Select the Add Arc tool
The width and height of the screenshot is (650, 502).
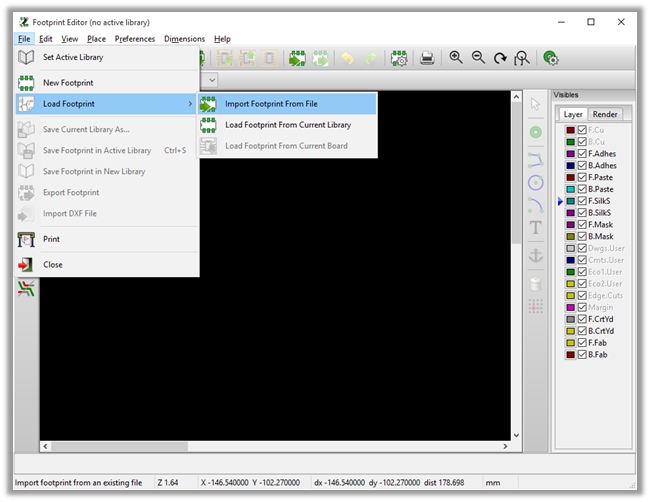[x=536, y=205]
